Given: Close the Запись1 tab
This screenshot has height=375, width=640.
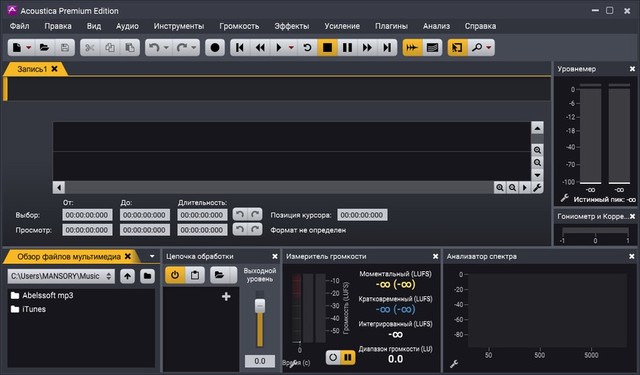Looking at the screenshot, I should point(54,69).
